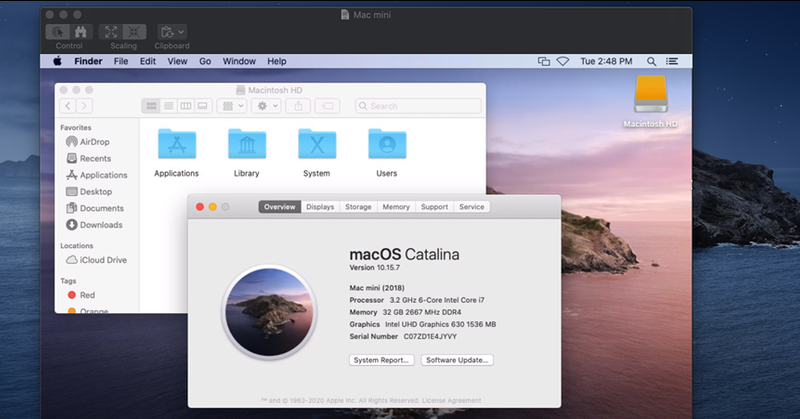Click the Wi-Fi status icon

click(563, 61)
